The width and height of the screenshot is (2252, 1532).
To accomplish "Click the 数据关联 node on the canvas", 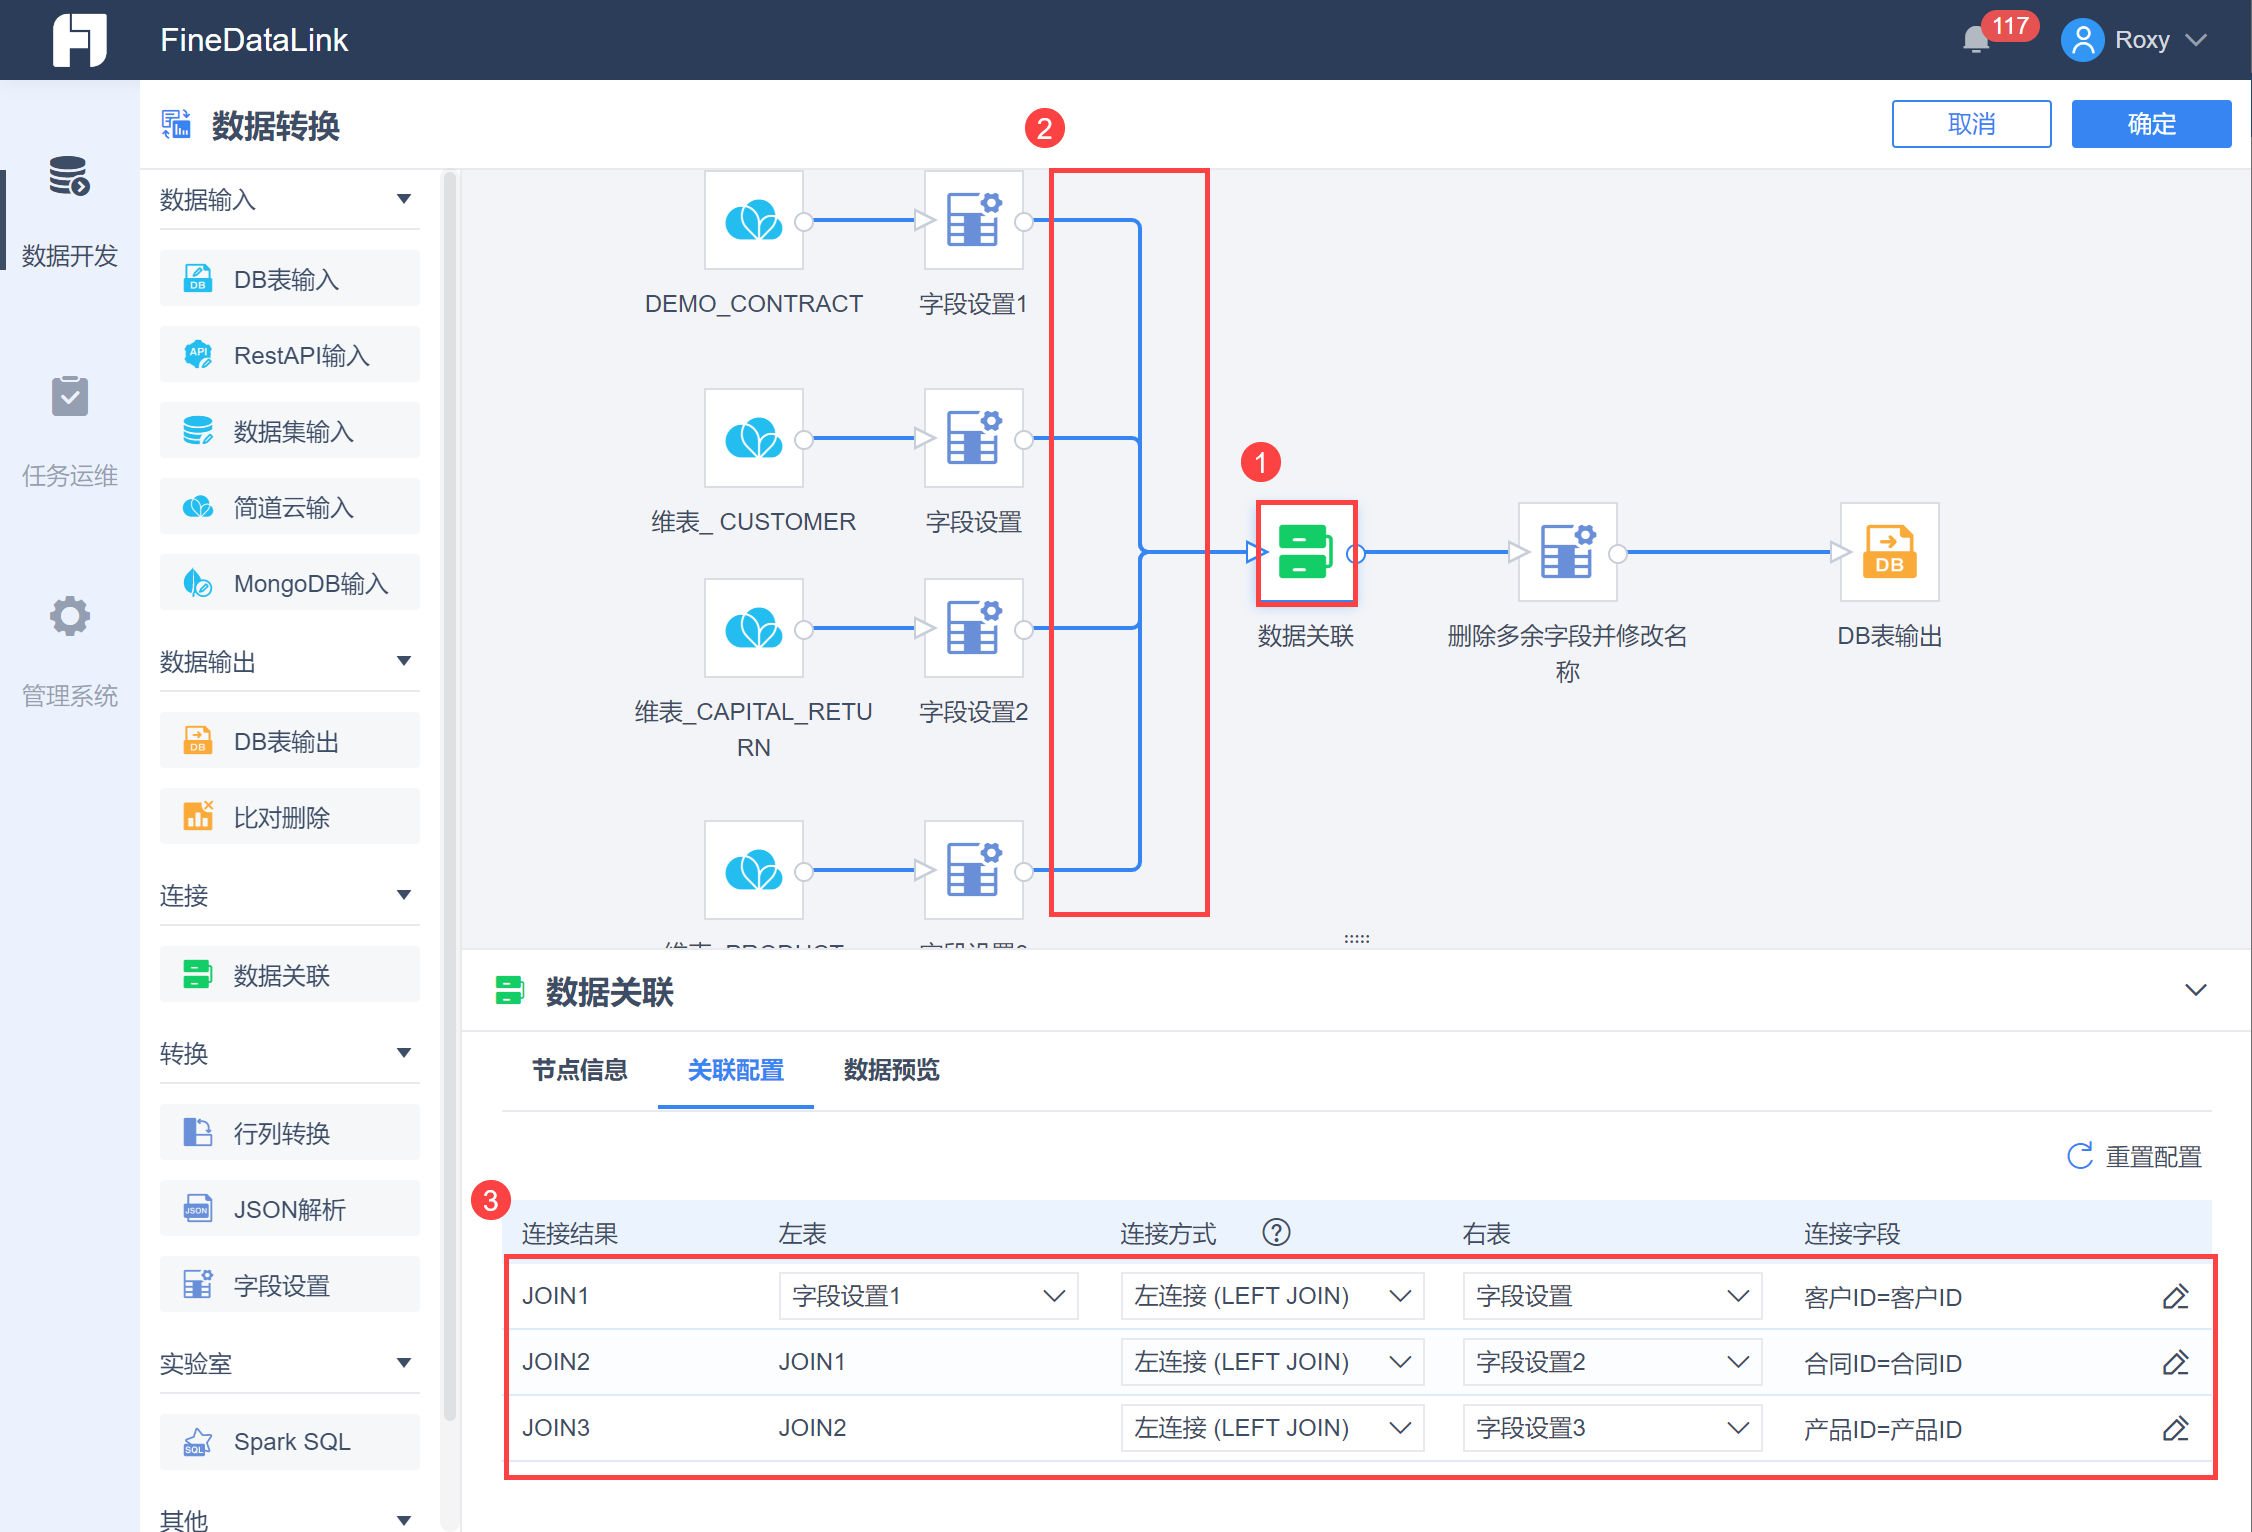I will (x=1306, y=553).
